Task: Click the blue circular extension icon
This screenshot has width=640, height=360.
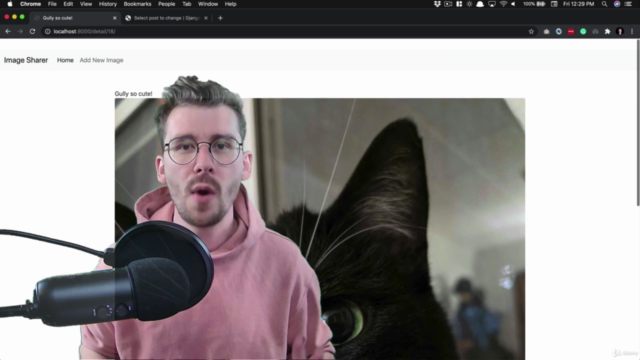Action: [x=558, y=31]
